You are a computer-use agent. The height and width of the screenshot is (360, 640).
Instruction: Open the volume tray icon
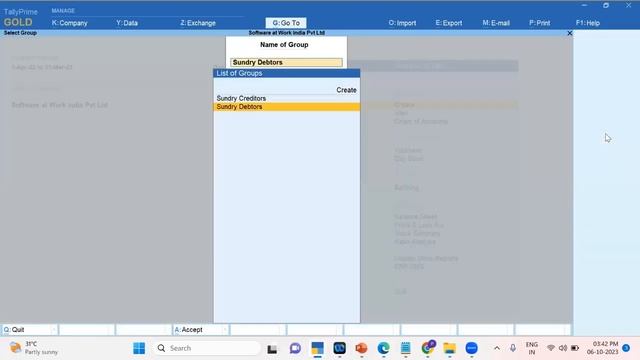tap(563, 348)
